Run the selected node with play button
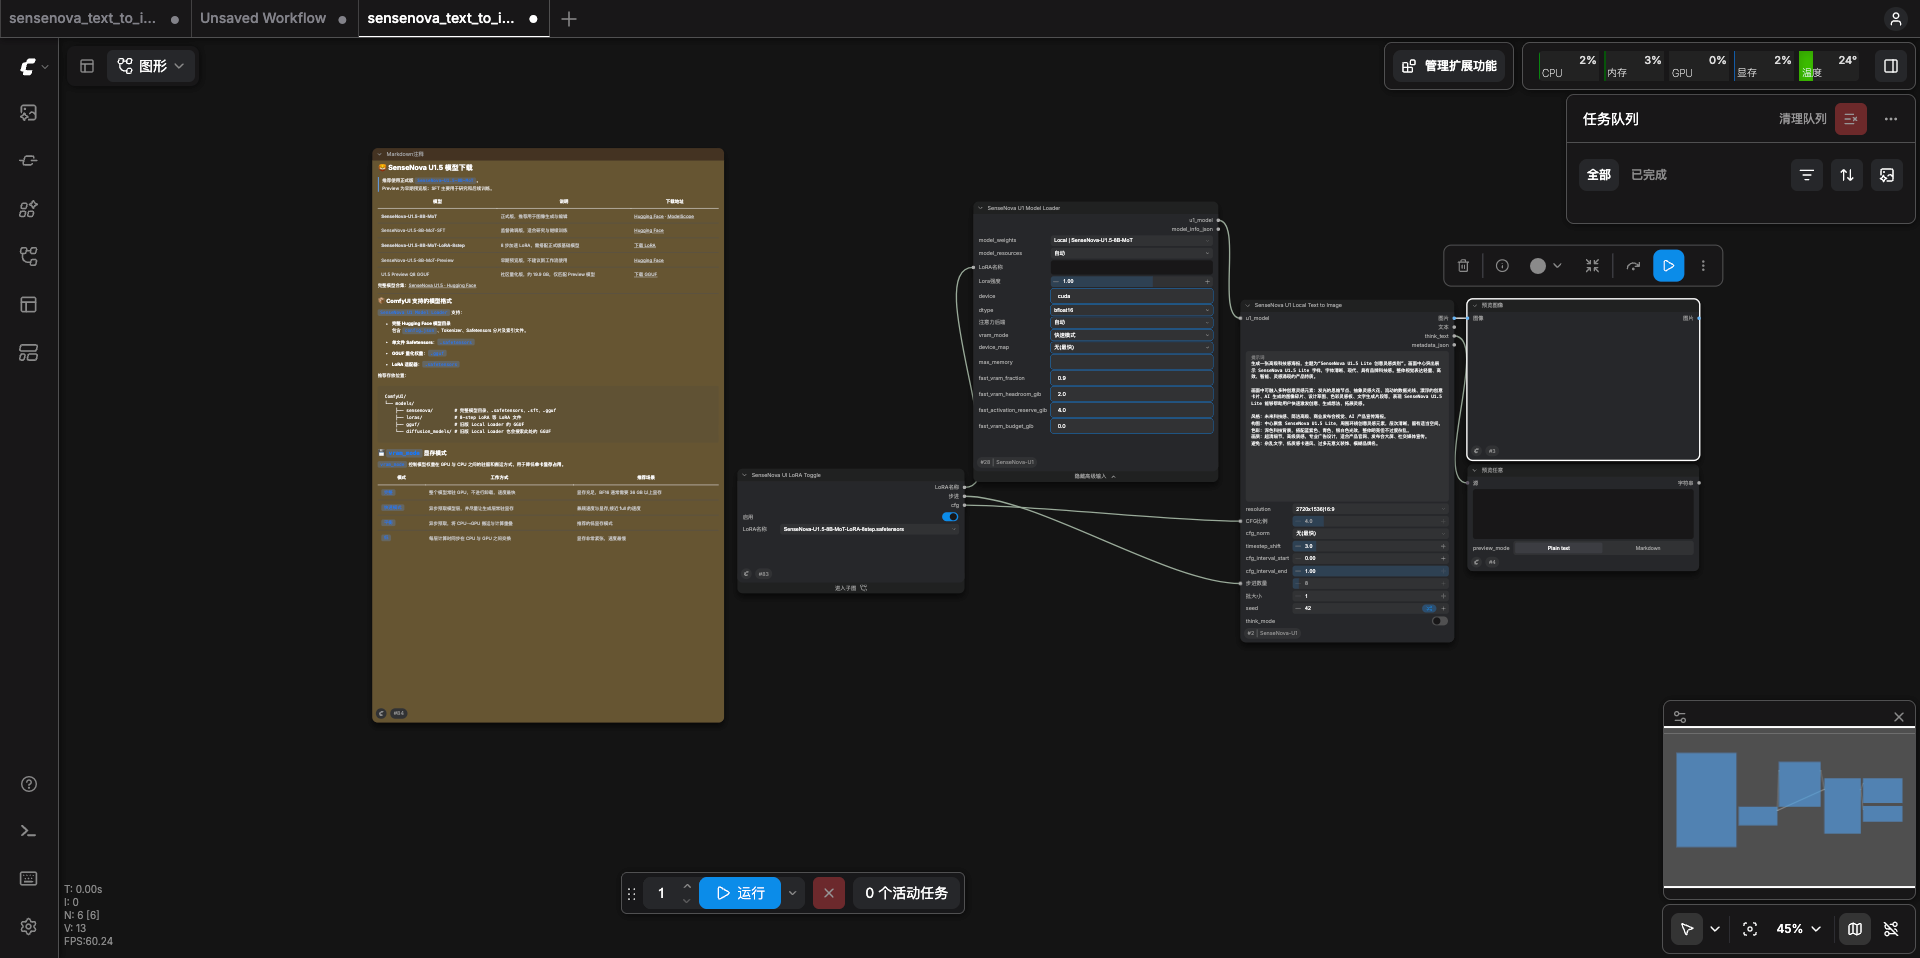The height and width of the screenshot is (958, 1920). pyautogui.click(x=1668, y=266)
